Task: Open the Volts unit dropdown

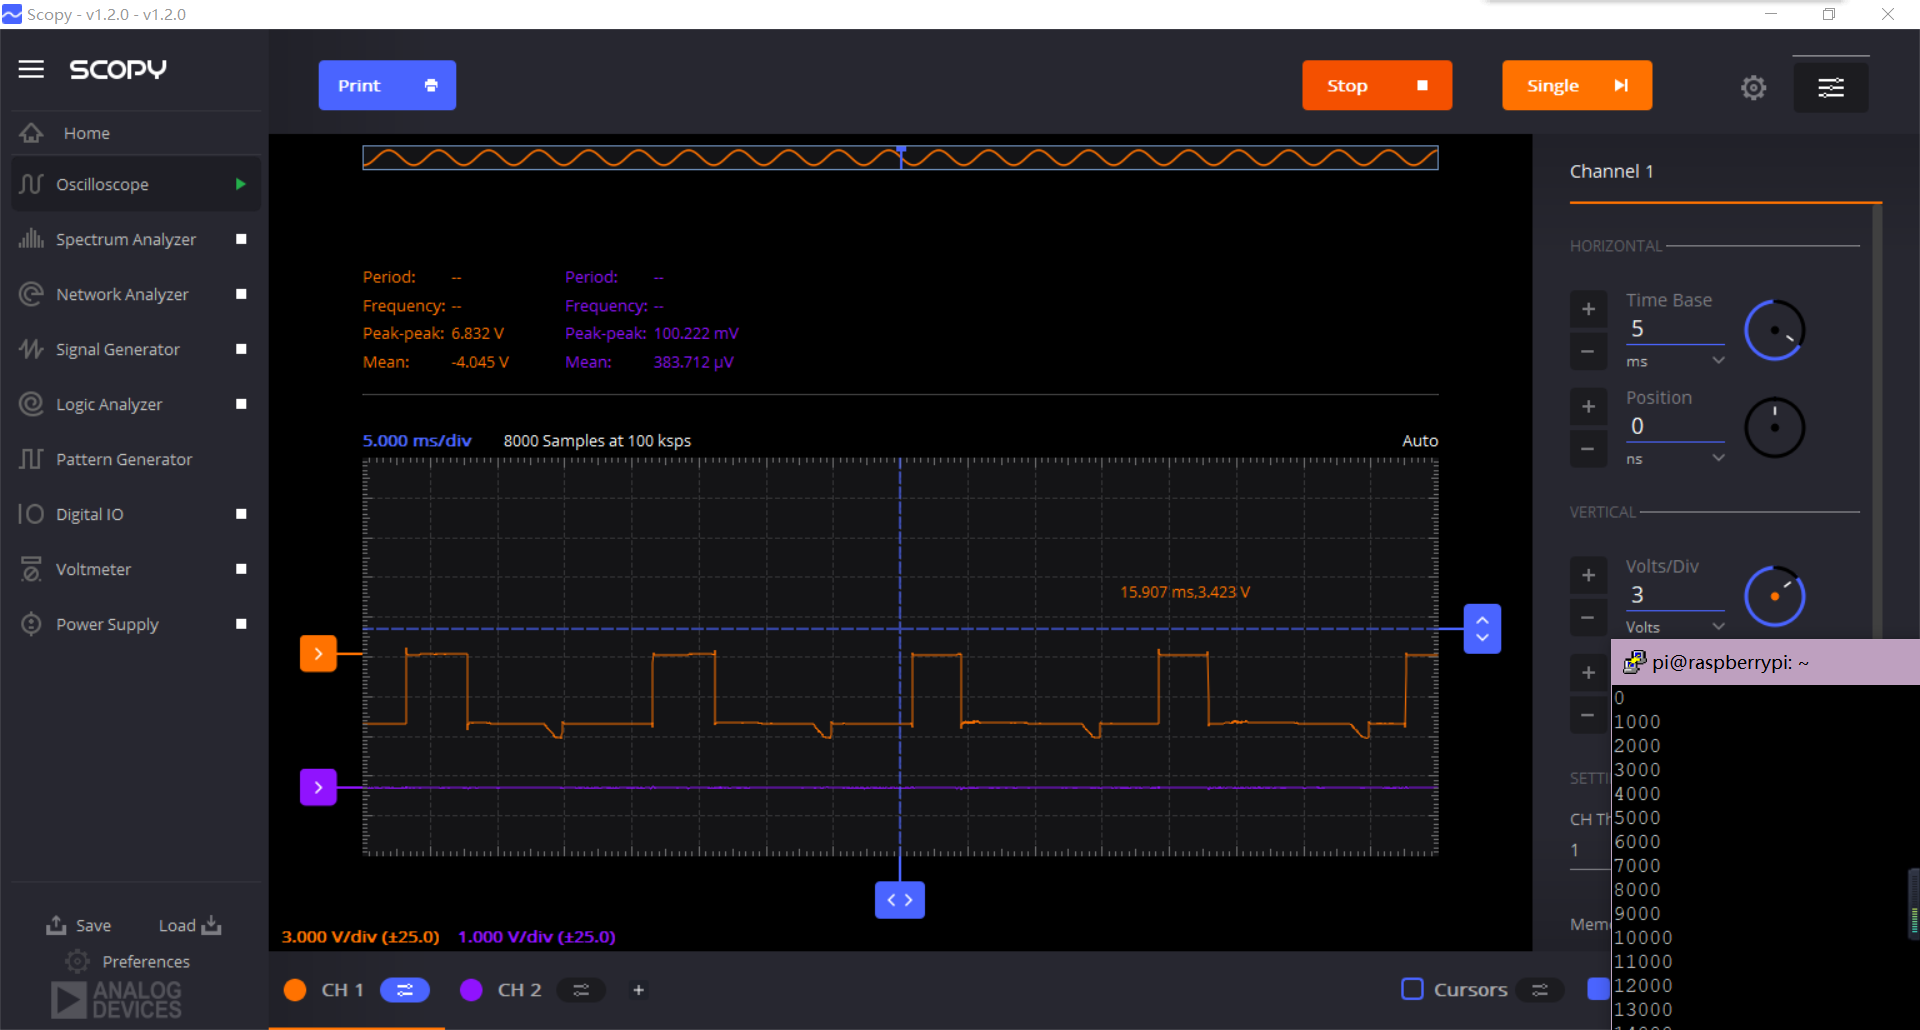Action: [x=1675, y=627]
